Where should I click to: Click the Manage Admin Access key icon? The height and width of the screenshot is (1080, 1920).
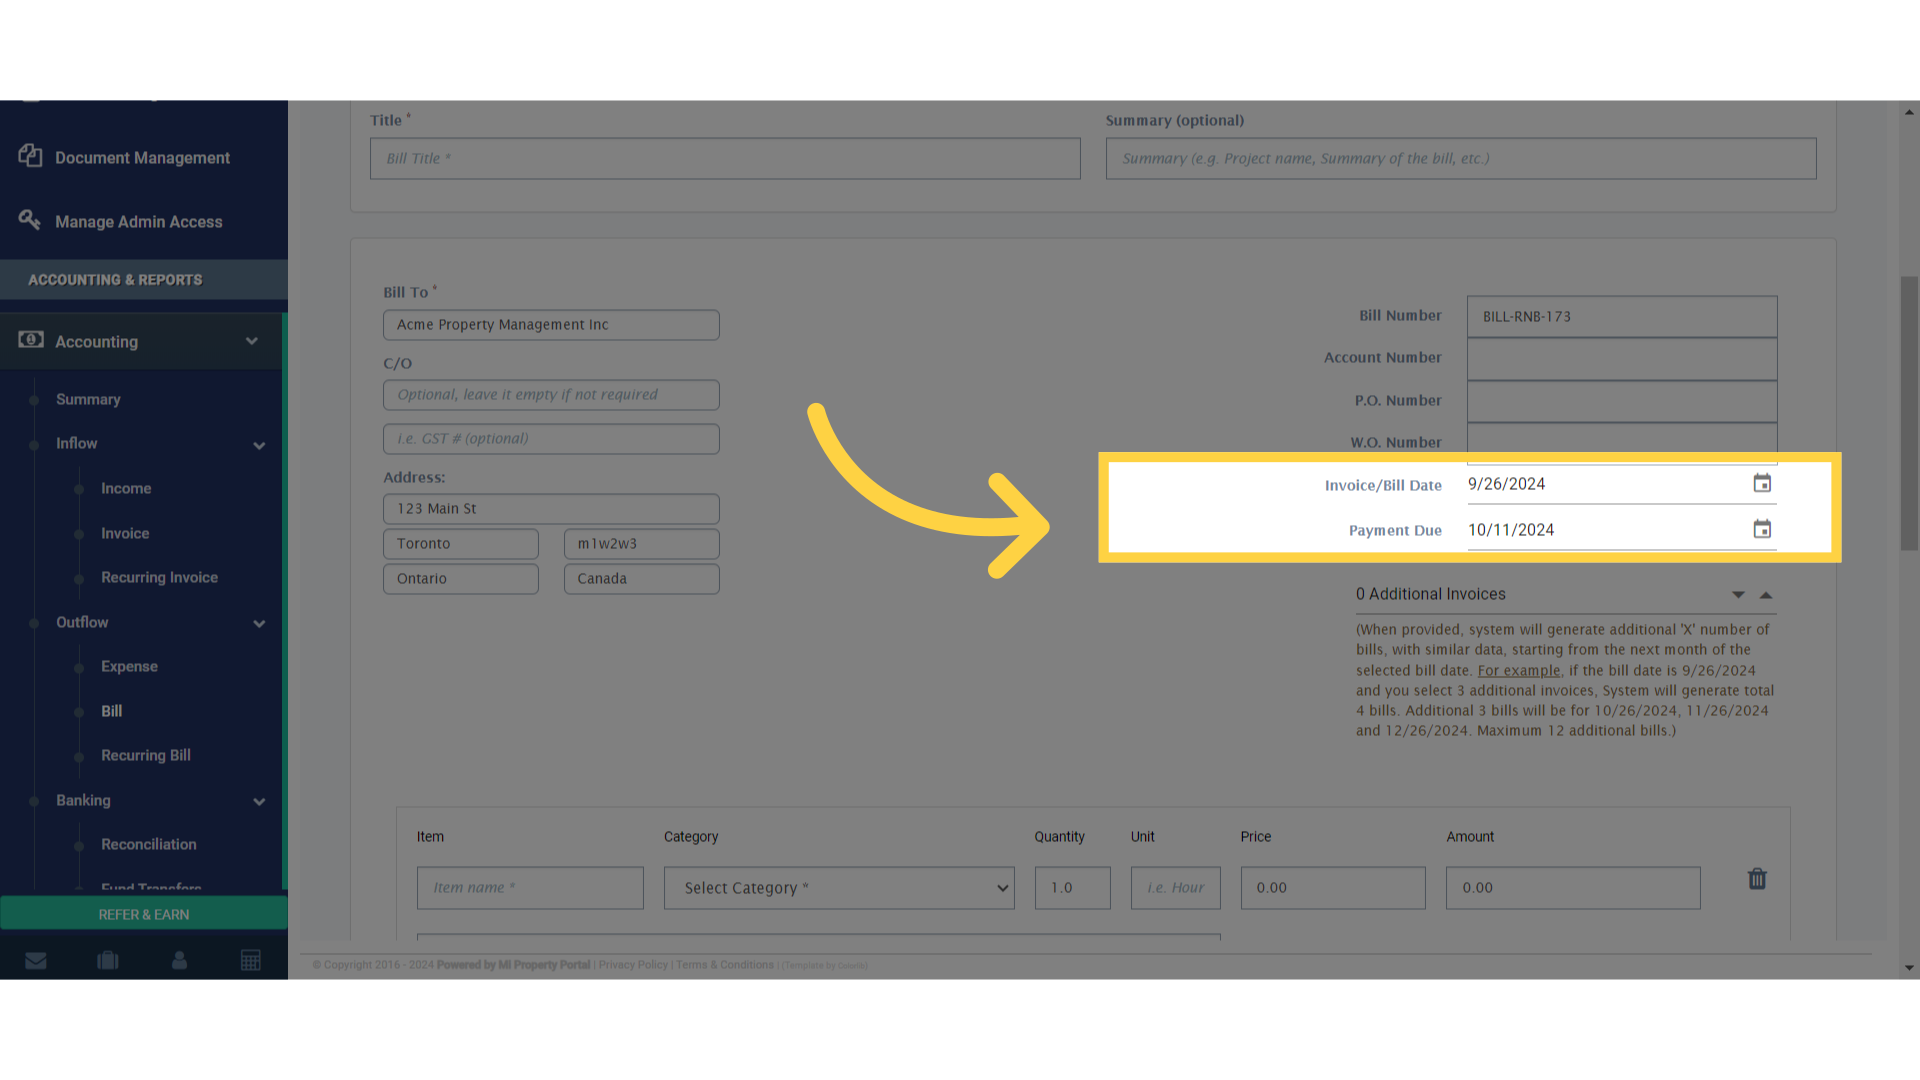(x=30, y=220)
